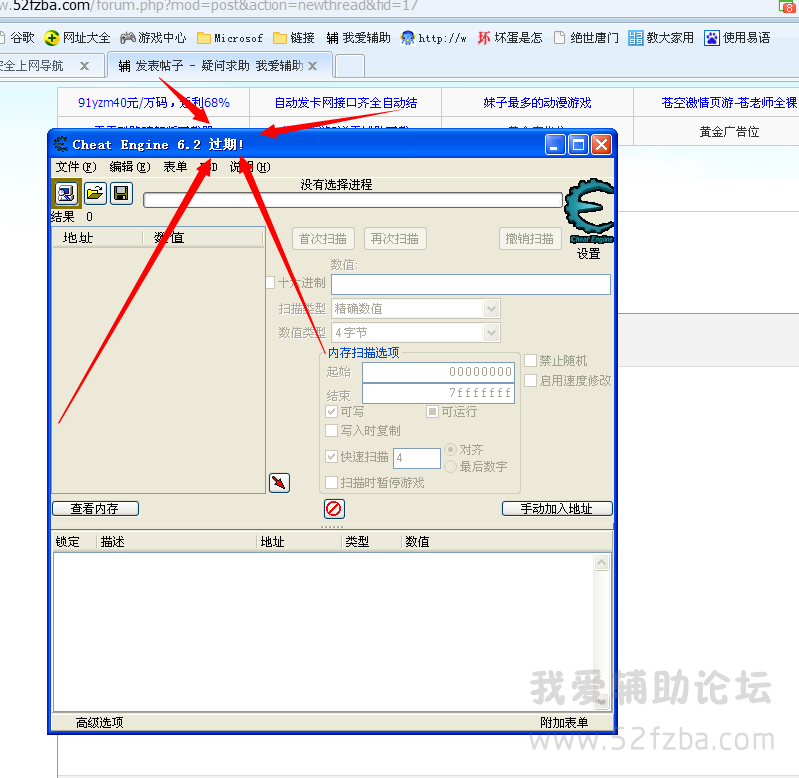The image size is (799, 778).
Task: Open the process selector computer icon
Action: pos(66,194)
